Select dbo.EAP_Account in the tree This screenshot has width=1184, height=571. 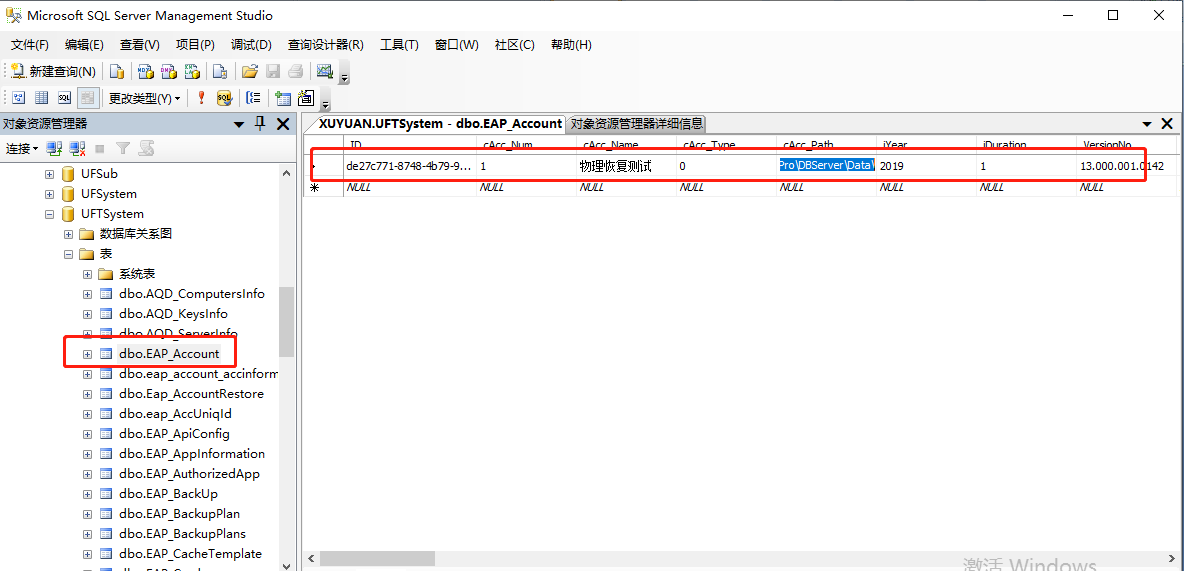click(169, 353)
